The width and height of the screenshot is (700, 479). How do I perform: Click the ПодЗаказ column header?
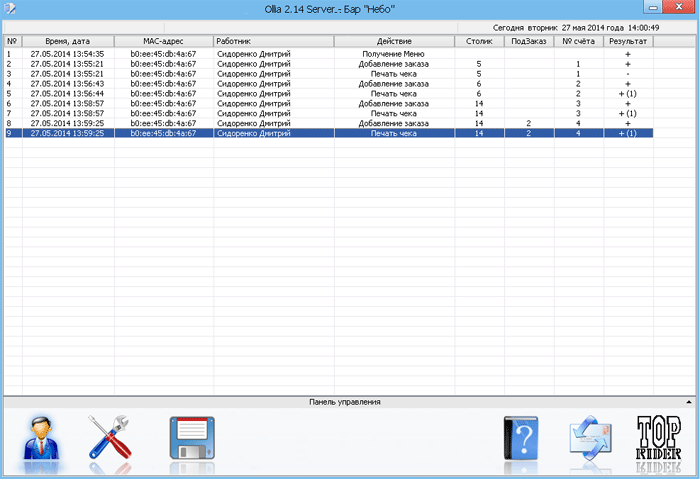[529, 41]
